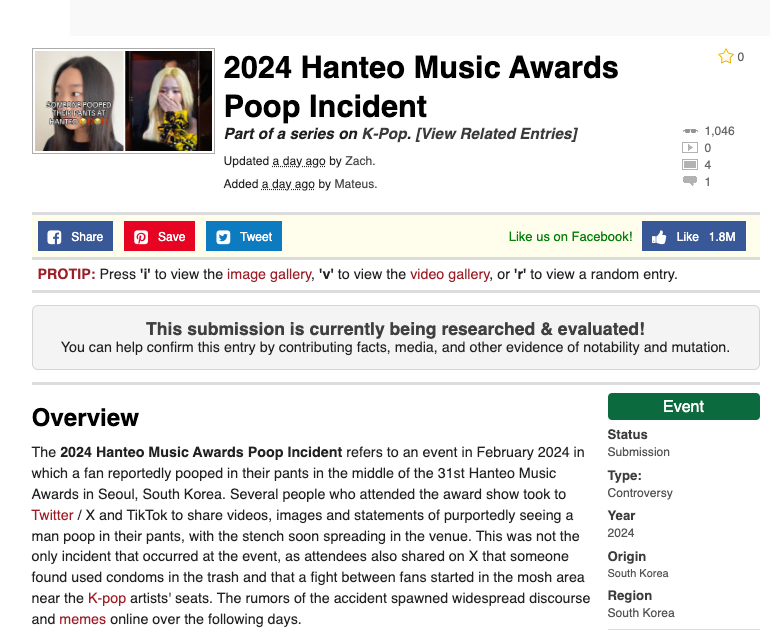The image size is (770, 642).
Task: Click the Pinterest logo on Save button
Action: [141, 237]
